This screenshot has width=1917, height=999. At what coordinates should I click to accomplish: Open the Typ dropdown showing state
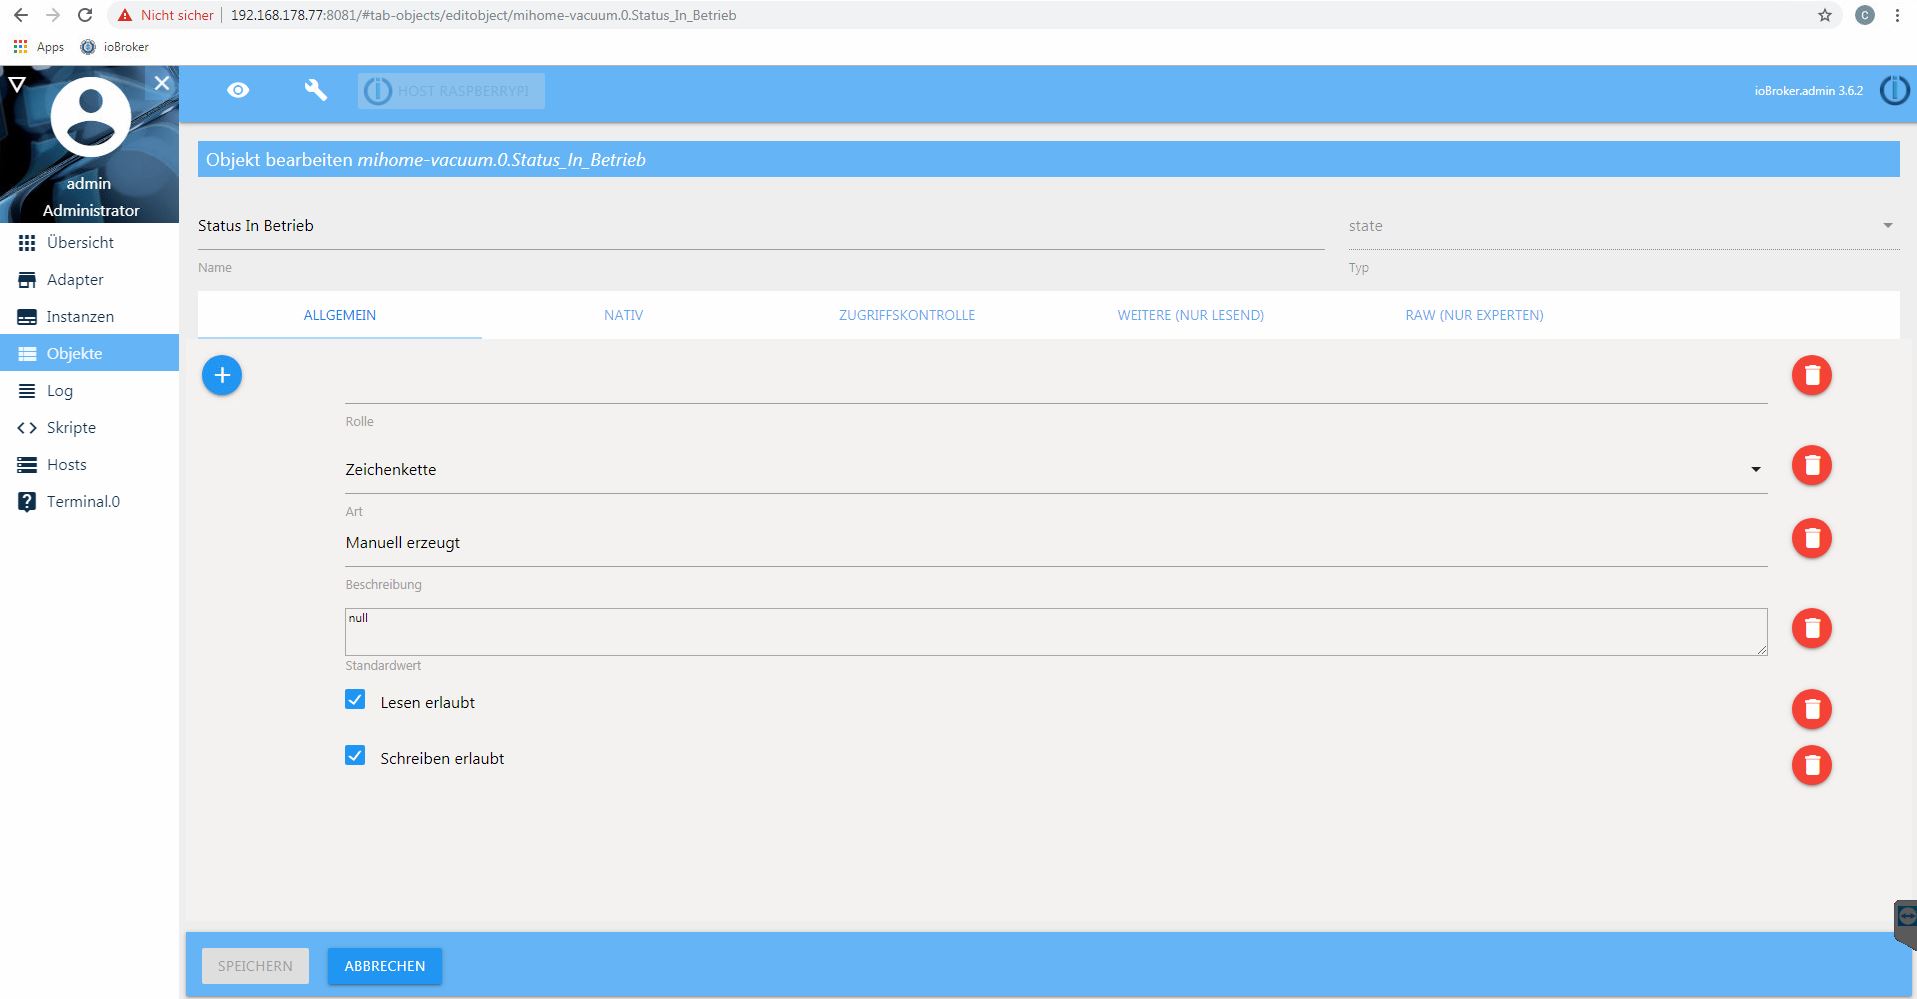(1623, 226)
